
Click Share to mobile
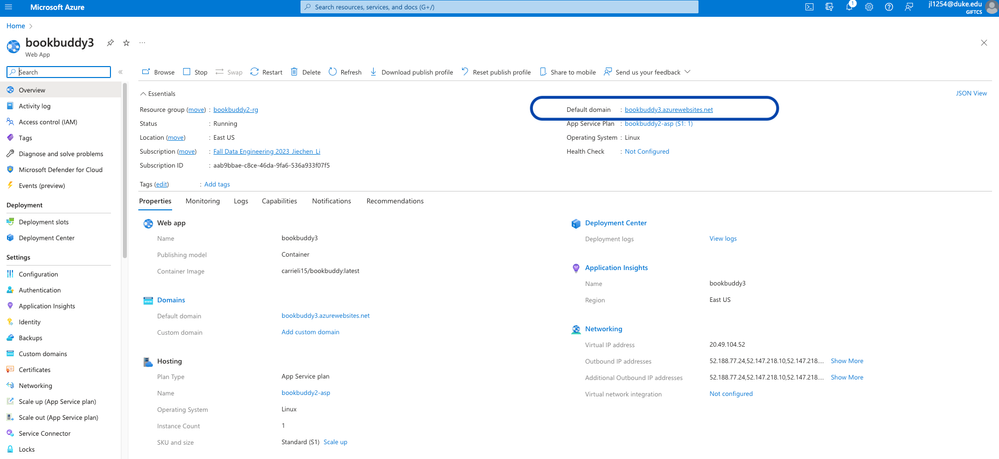[x=568, y=72]
